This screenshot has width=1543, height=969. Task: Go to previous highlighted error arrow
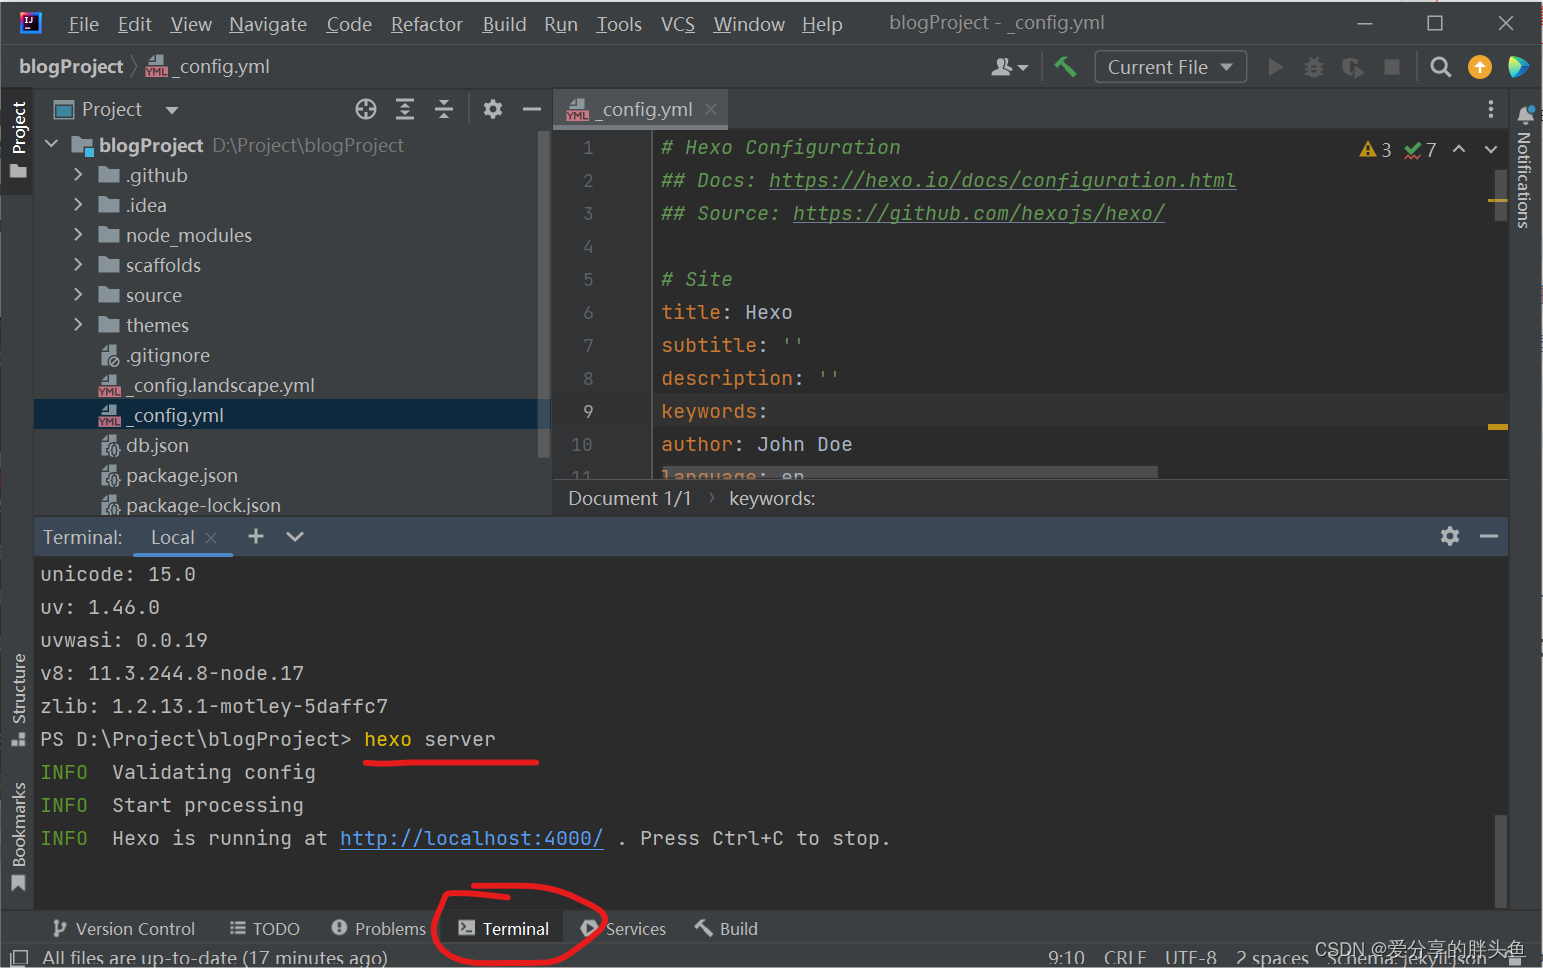pyautogui.click(x=1459, y=149)
